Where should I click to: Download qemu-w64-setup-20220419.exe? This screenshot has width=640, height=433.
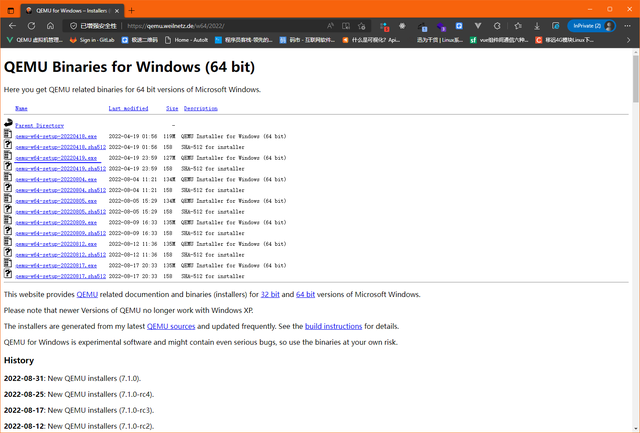coord(56,158)
